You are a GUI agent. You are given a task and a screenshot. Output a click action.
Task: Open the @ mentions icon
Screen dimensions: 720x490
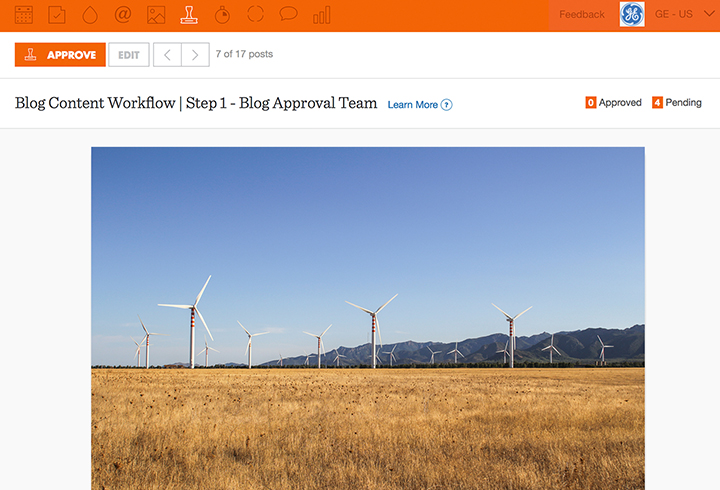[123, 15]
